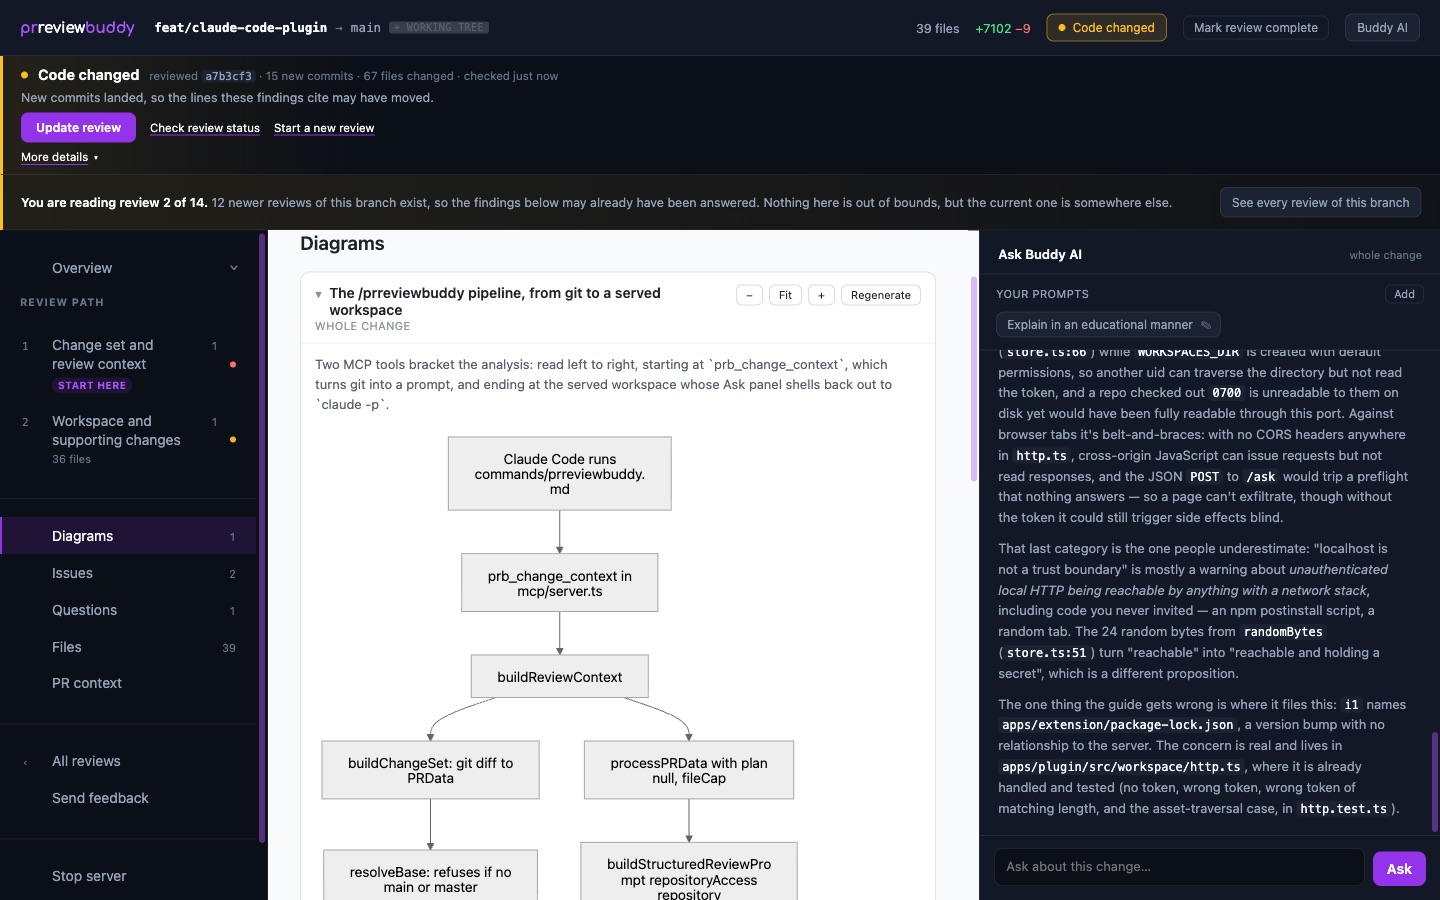Click the minus zoom-out diagram button

click(749, 295)
